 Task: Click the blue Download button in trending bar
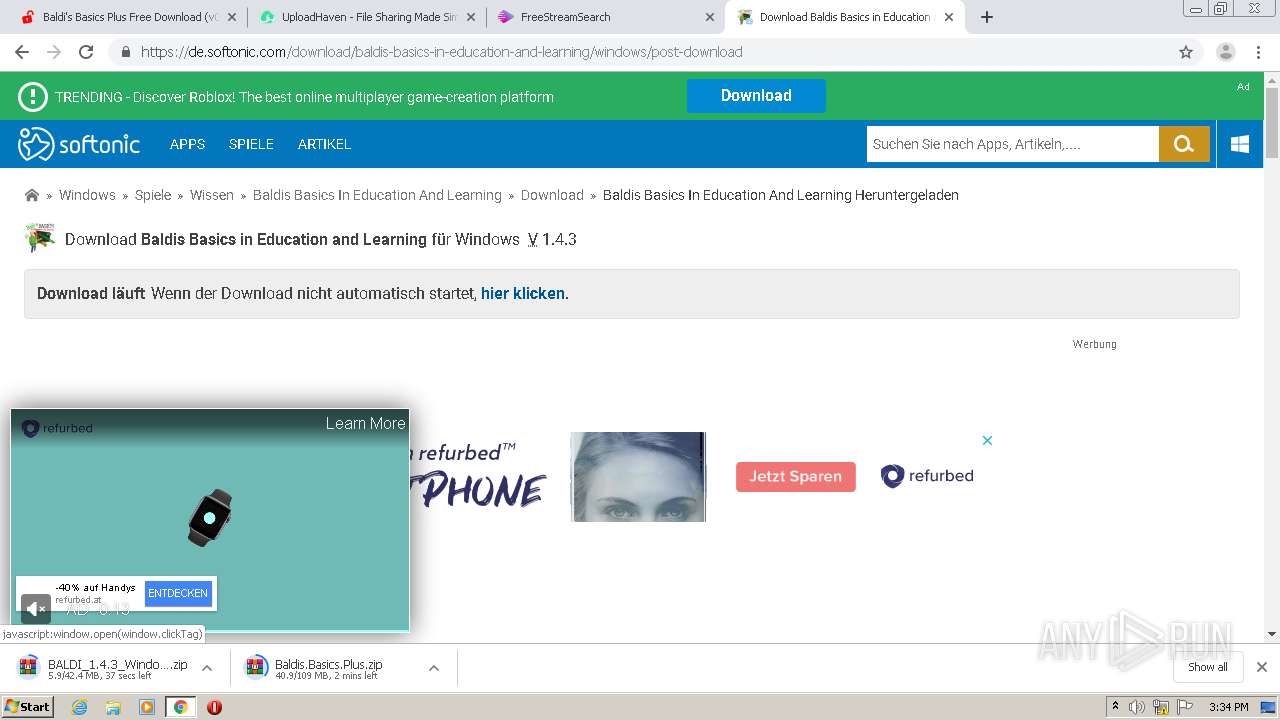pyautogui.click(x=756, y=96)
